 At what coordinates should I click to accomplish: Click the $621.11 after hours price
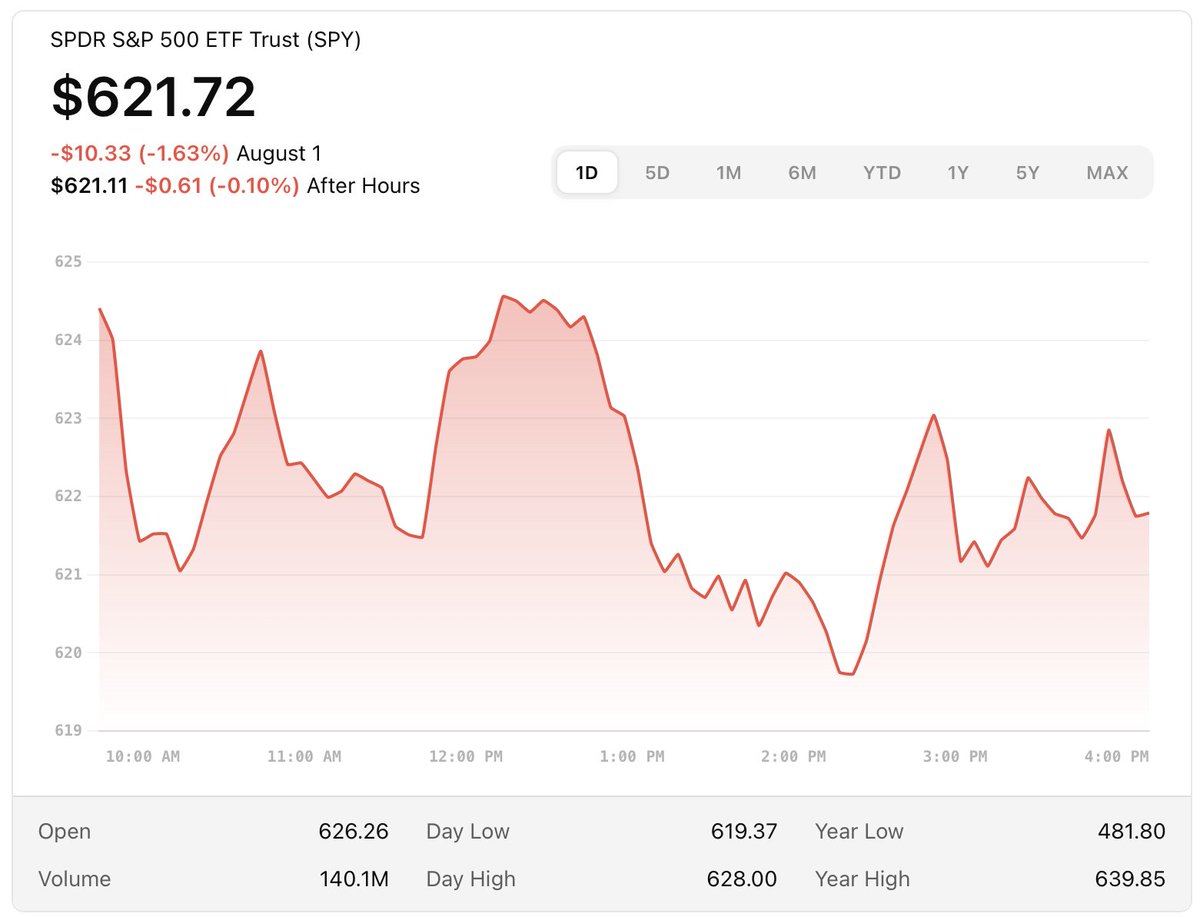tap(89, 186)
